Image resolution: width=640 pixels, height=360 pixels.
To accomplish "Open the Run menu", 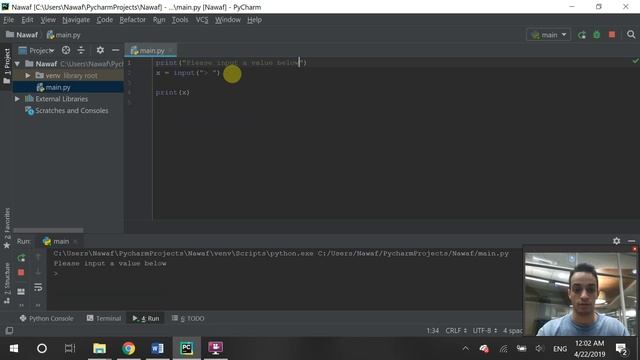I will pos(159,20).
